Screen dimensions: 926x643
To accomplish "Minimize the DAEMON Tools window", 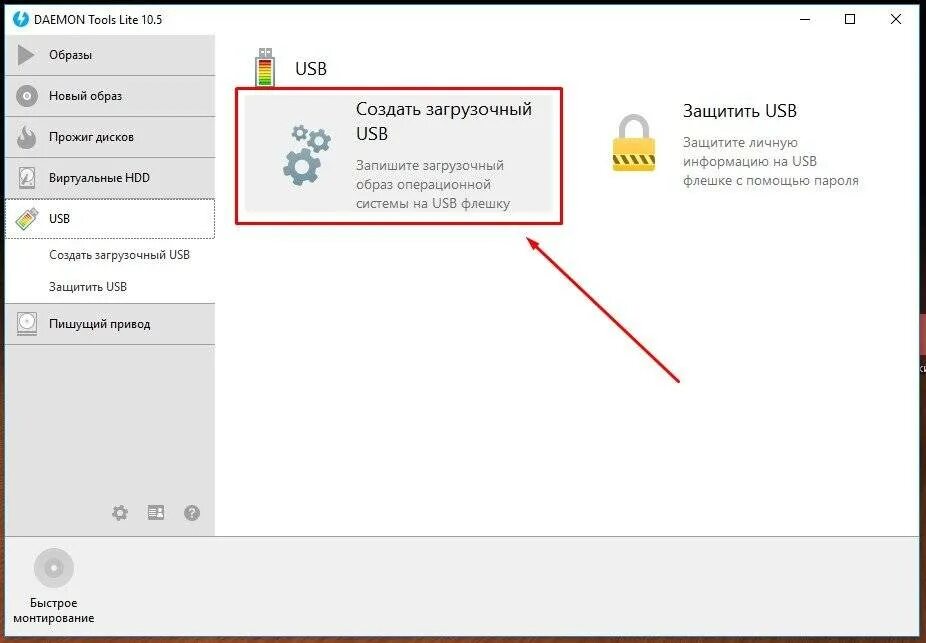I will click(x=806, y=19).
